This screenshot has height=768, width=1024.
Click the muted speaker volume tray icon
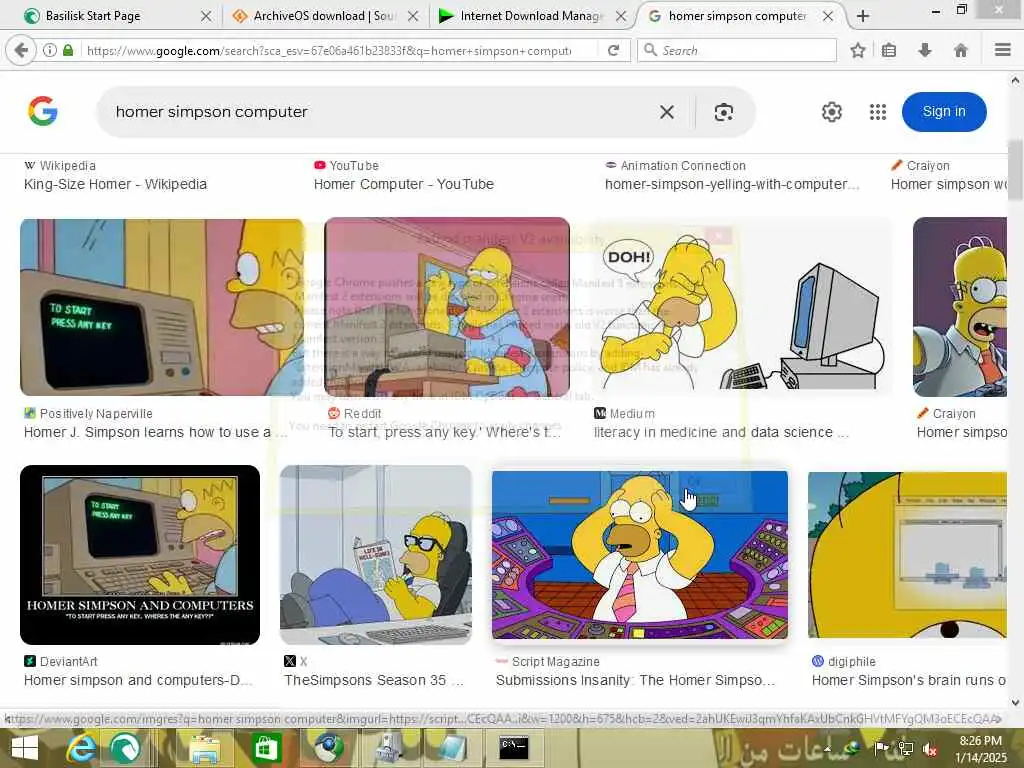(x=930, y=749)
